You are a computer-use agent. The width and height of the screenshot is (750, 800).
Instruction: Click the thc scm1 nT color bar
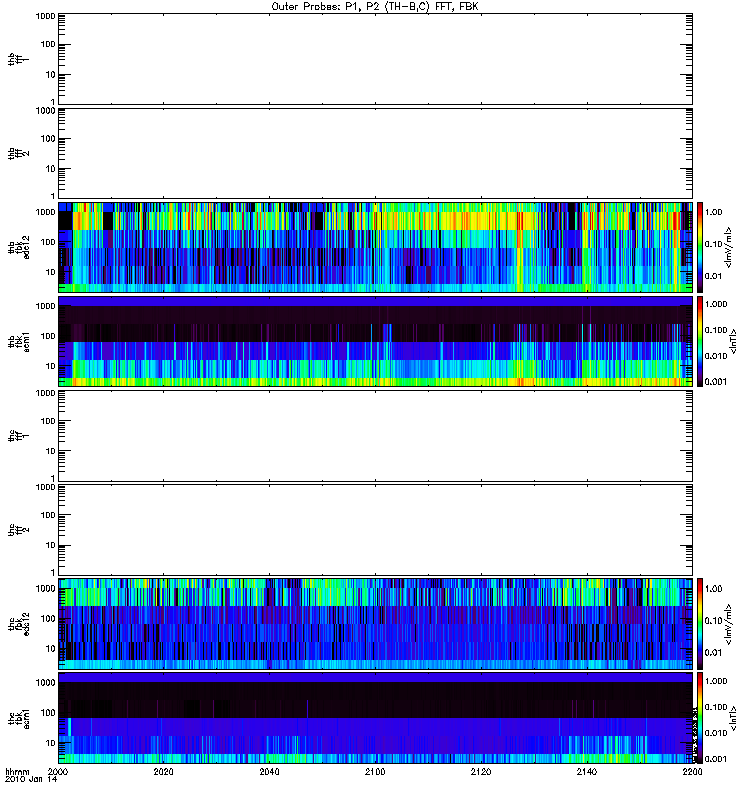[x=700, y=718]
